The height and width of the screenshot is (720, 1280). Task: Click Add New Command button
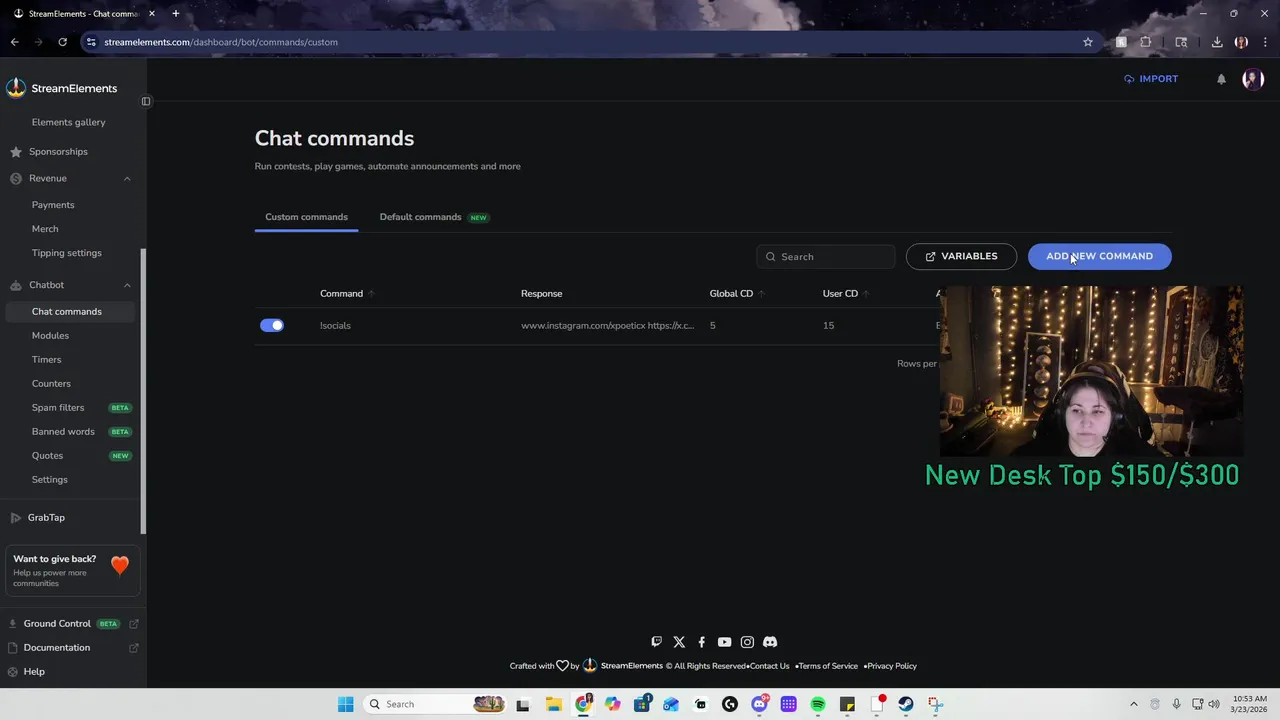[1099, 256]
